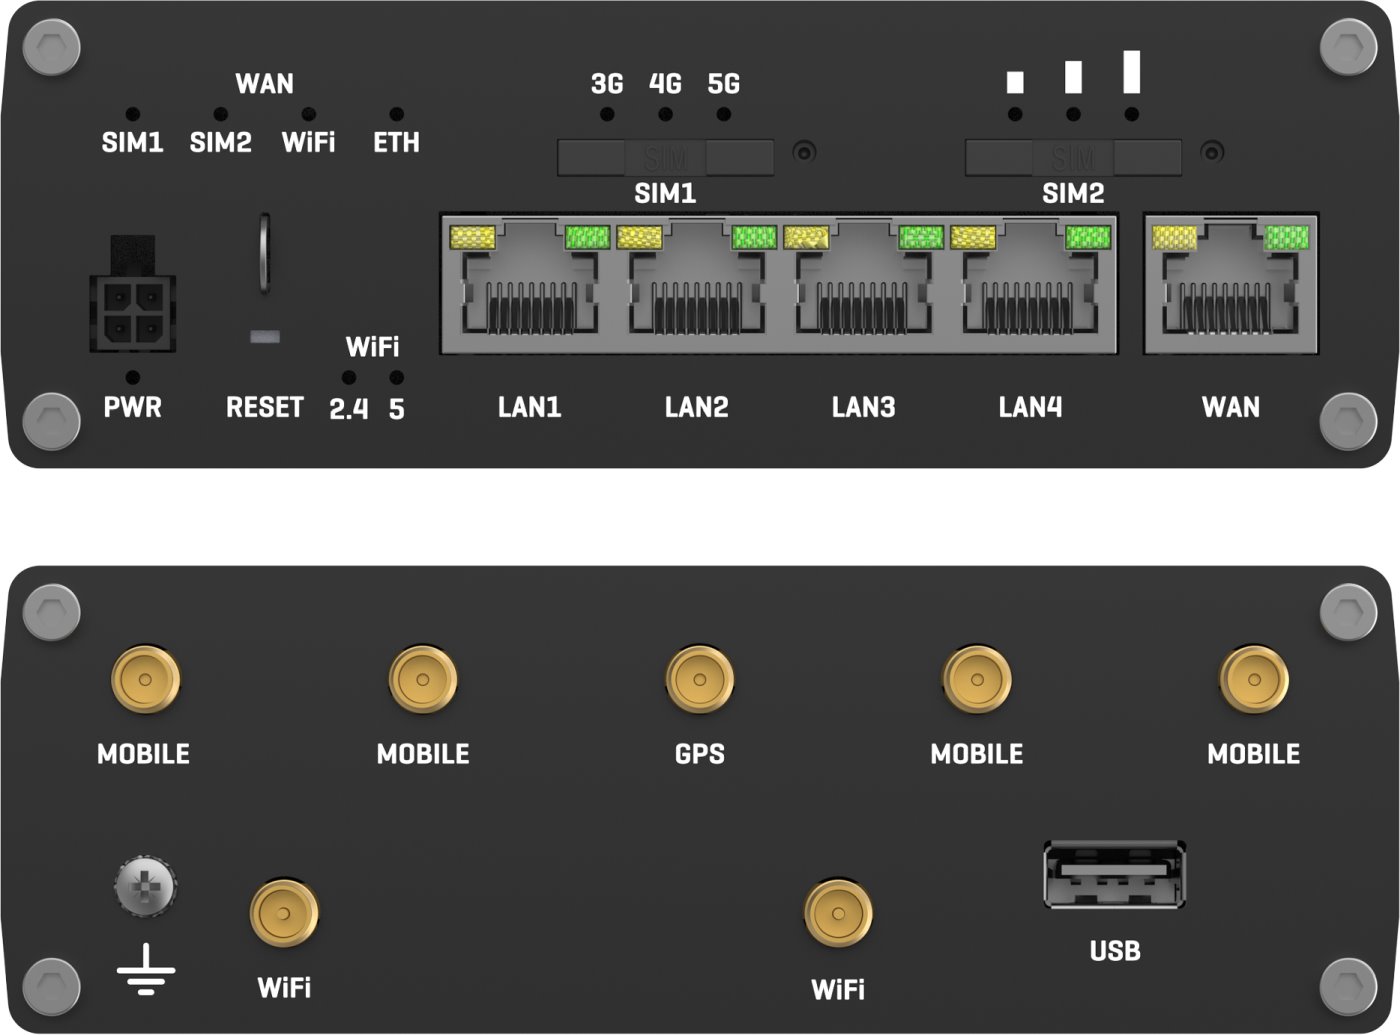Click the "RESET" label
This screenshot has width=1400, height=1035.
(264, 408)
